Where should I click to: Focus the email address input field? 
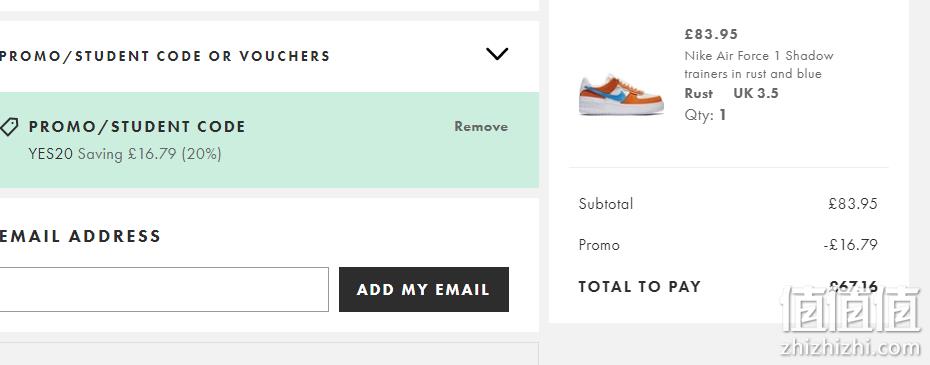click(x=164, y=289)
